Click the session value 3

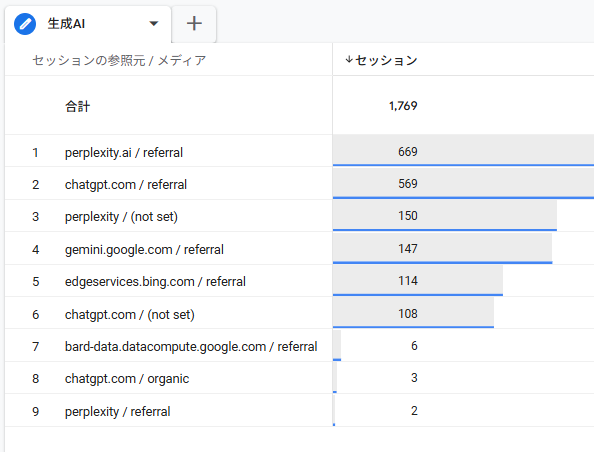pyautogui.click(x=414, y=378)
